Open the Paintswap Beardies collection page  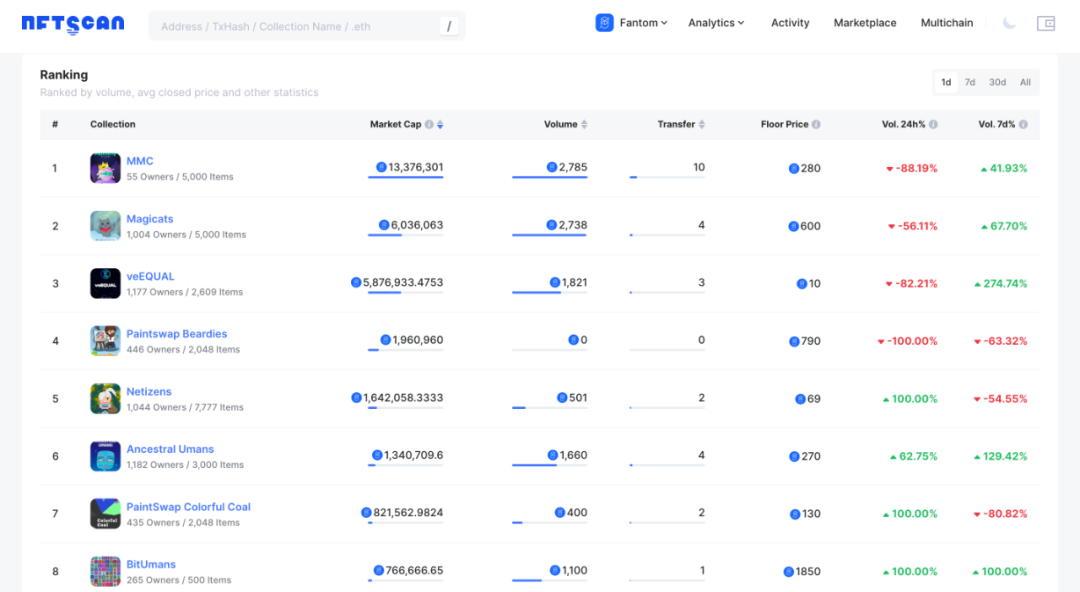click(x=177, y=334)
